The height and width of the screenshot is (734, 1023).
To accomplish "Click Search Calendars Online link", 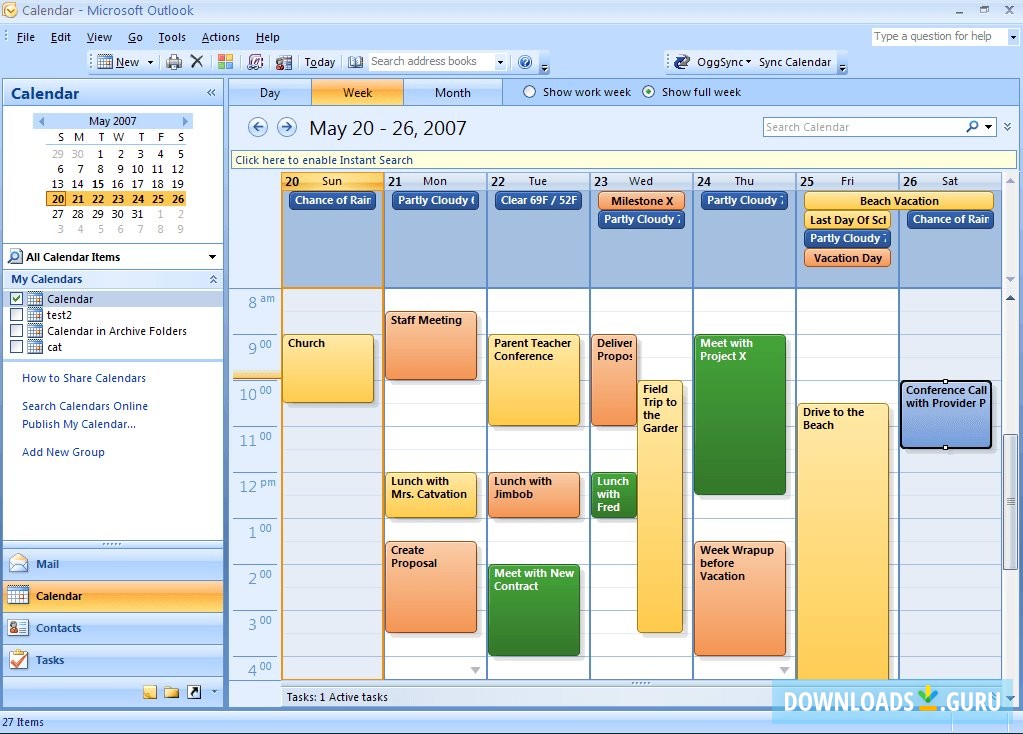I will [85, 406].
